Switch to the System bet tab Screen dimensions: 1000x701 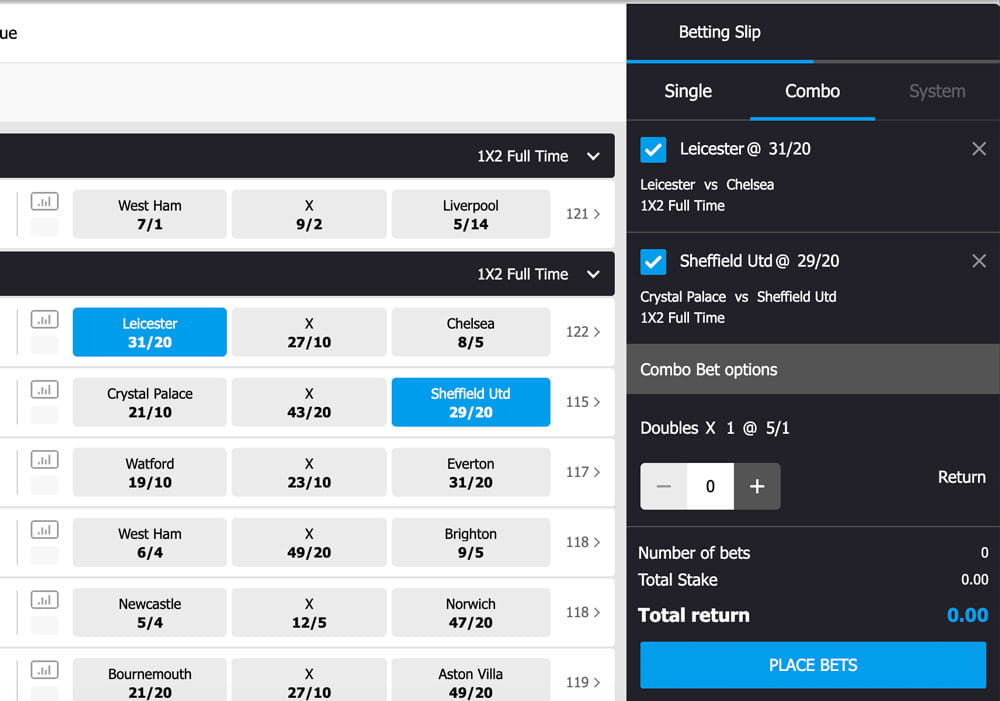(938, 91)
